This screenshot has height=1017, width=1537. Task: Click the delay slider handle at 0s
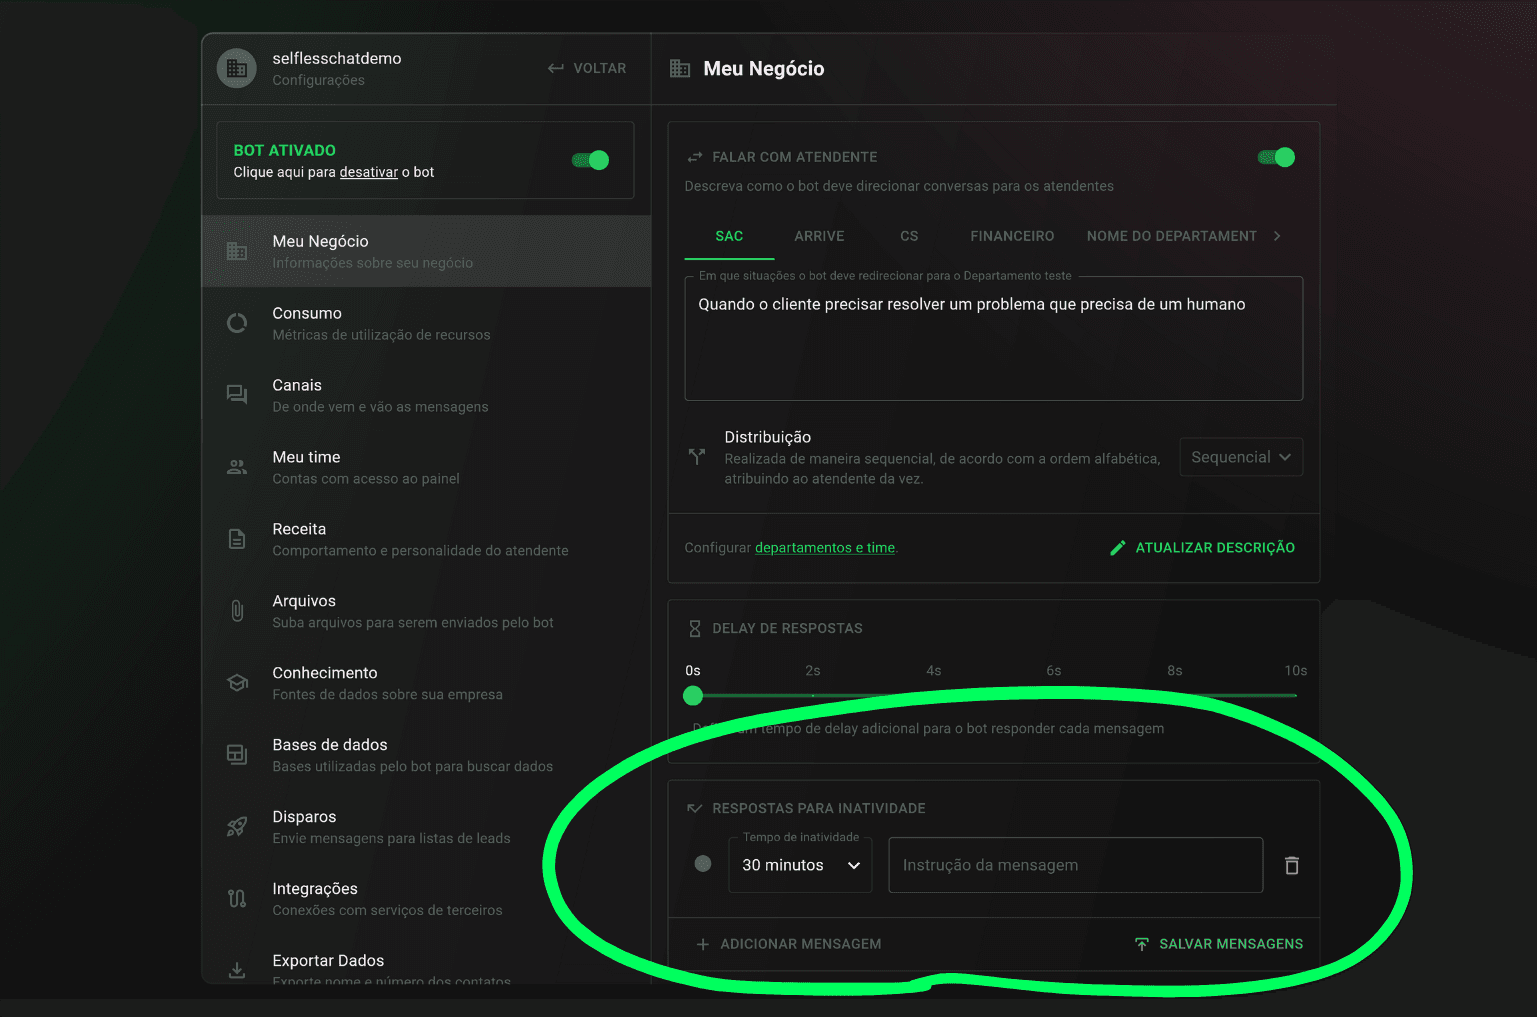tap(693, 695)
